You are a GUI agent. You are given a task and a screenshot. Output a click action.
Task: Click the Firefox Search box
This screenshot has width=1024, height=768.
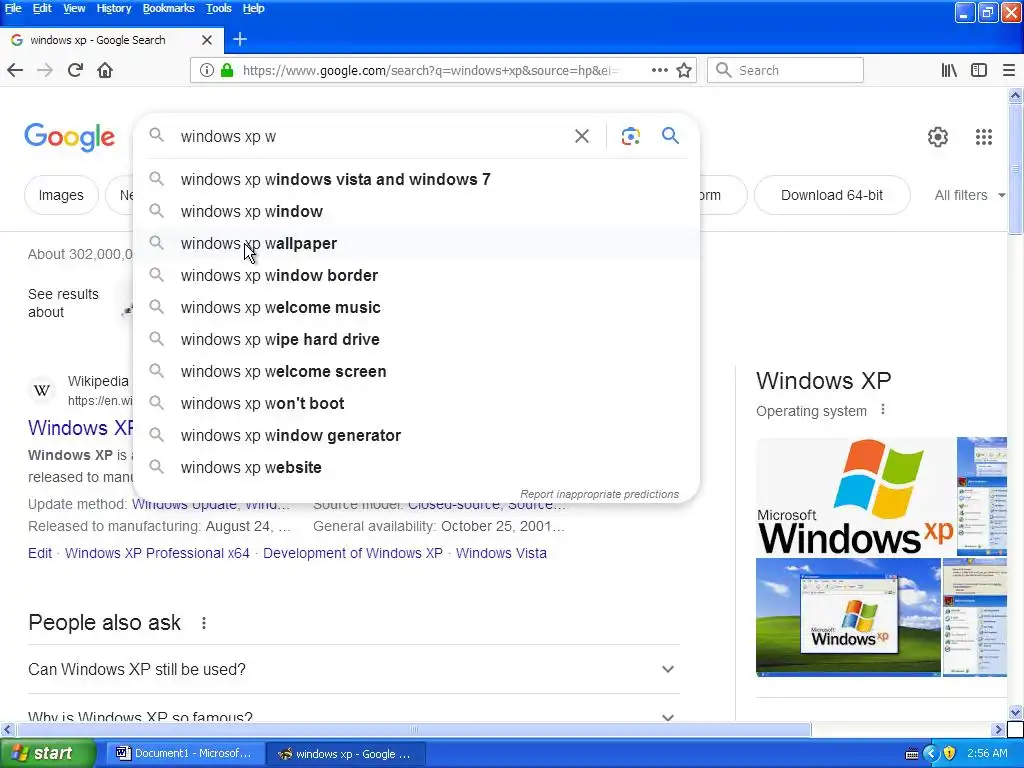tap(785, 70)
